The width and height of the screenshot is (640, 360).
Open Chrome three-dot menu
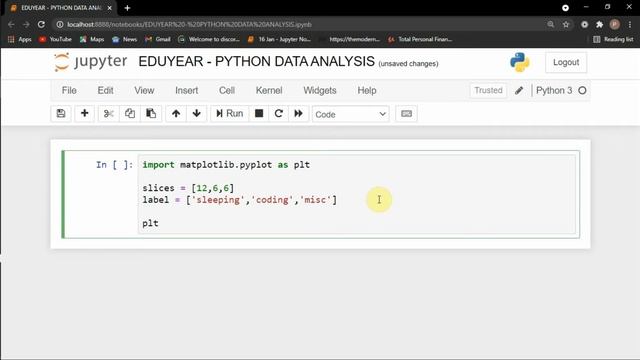[x=630, y=24]
